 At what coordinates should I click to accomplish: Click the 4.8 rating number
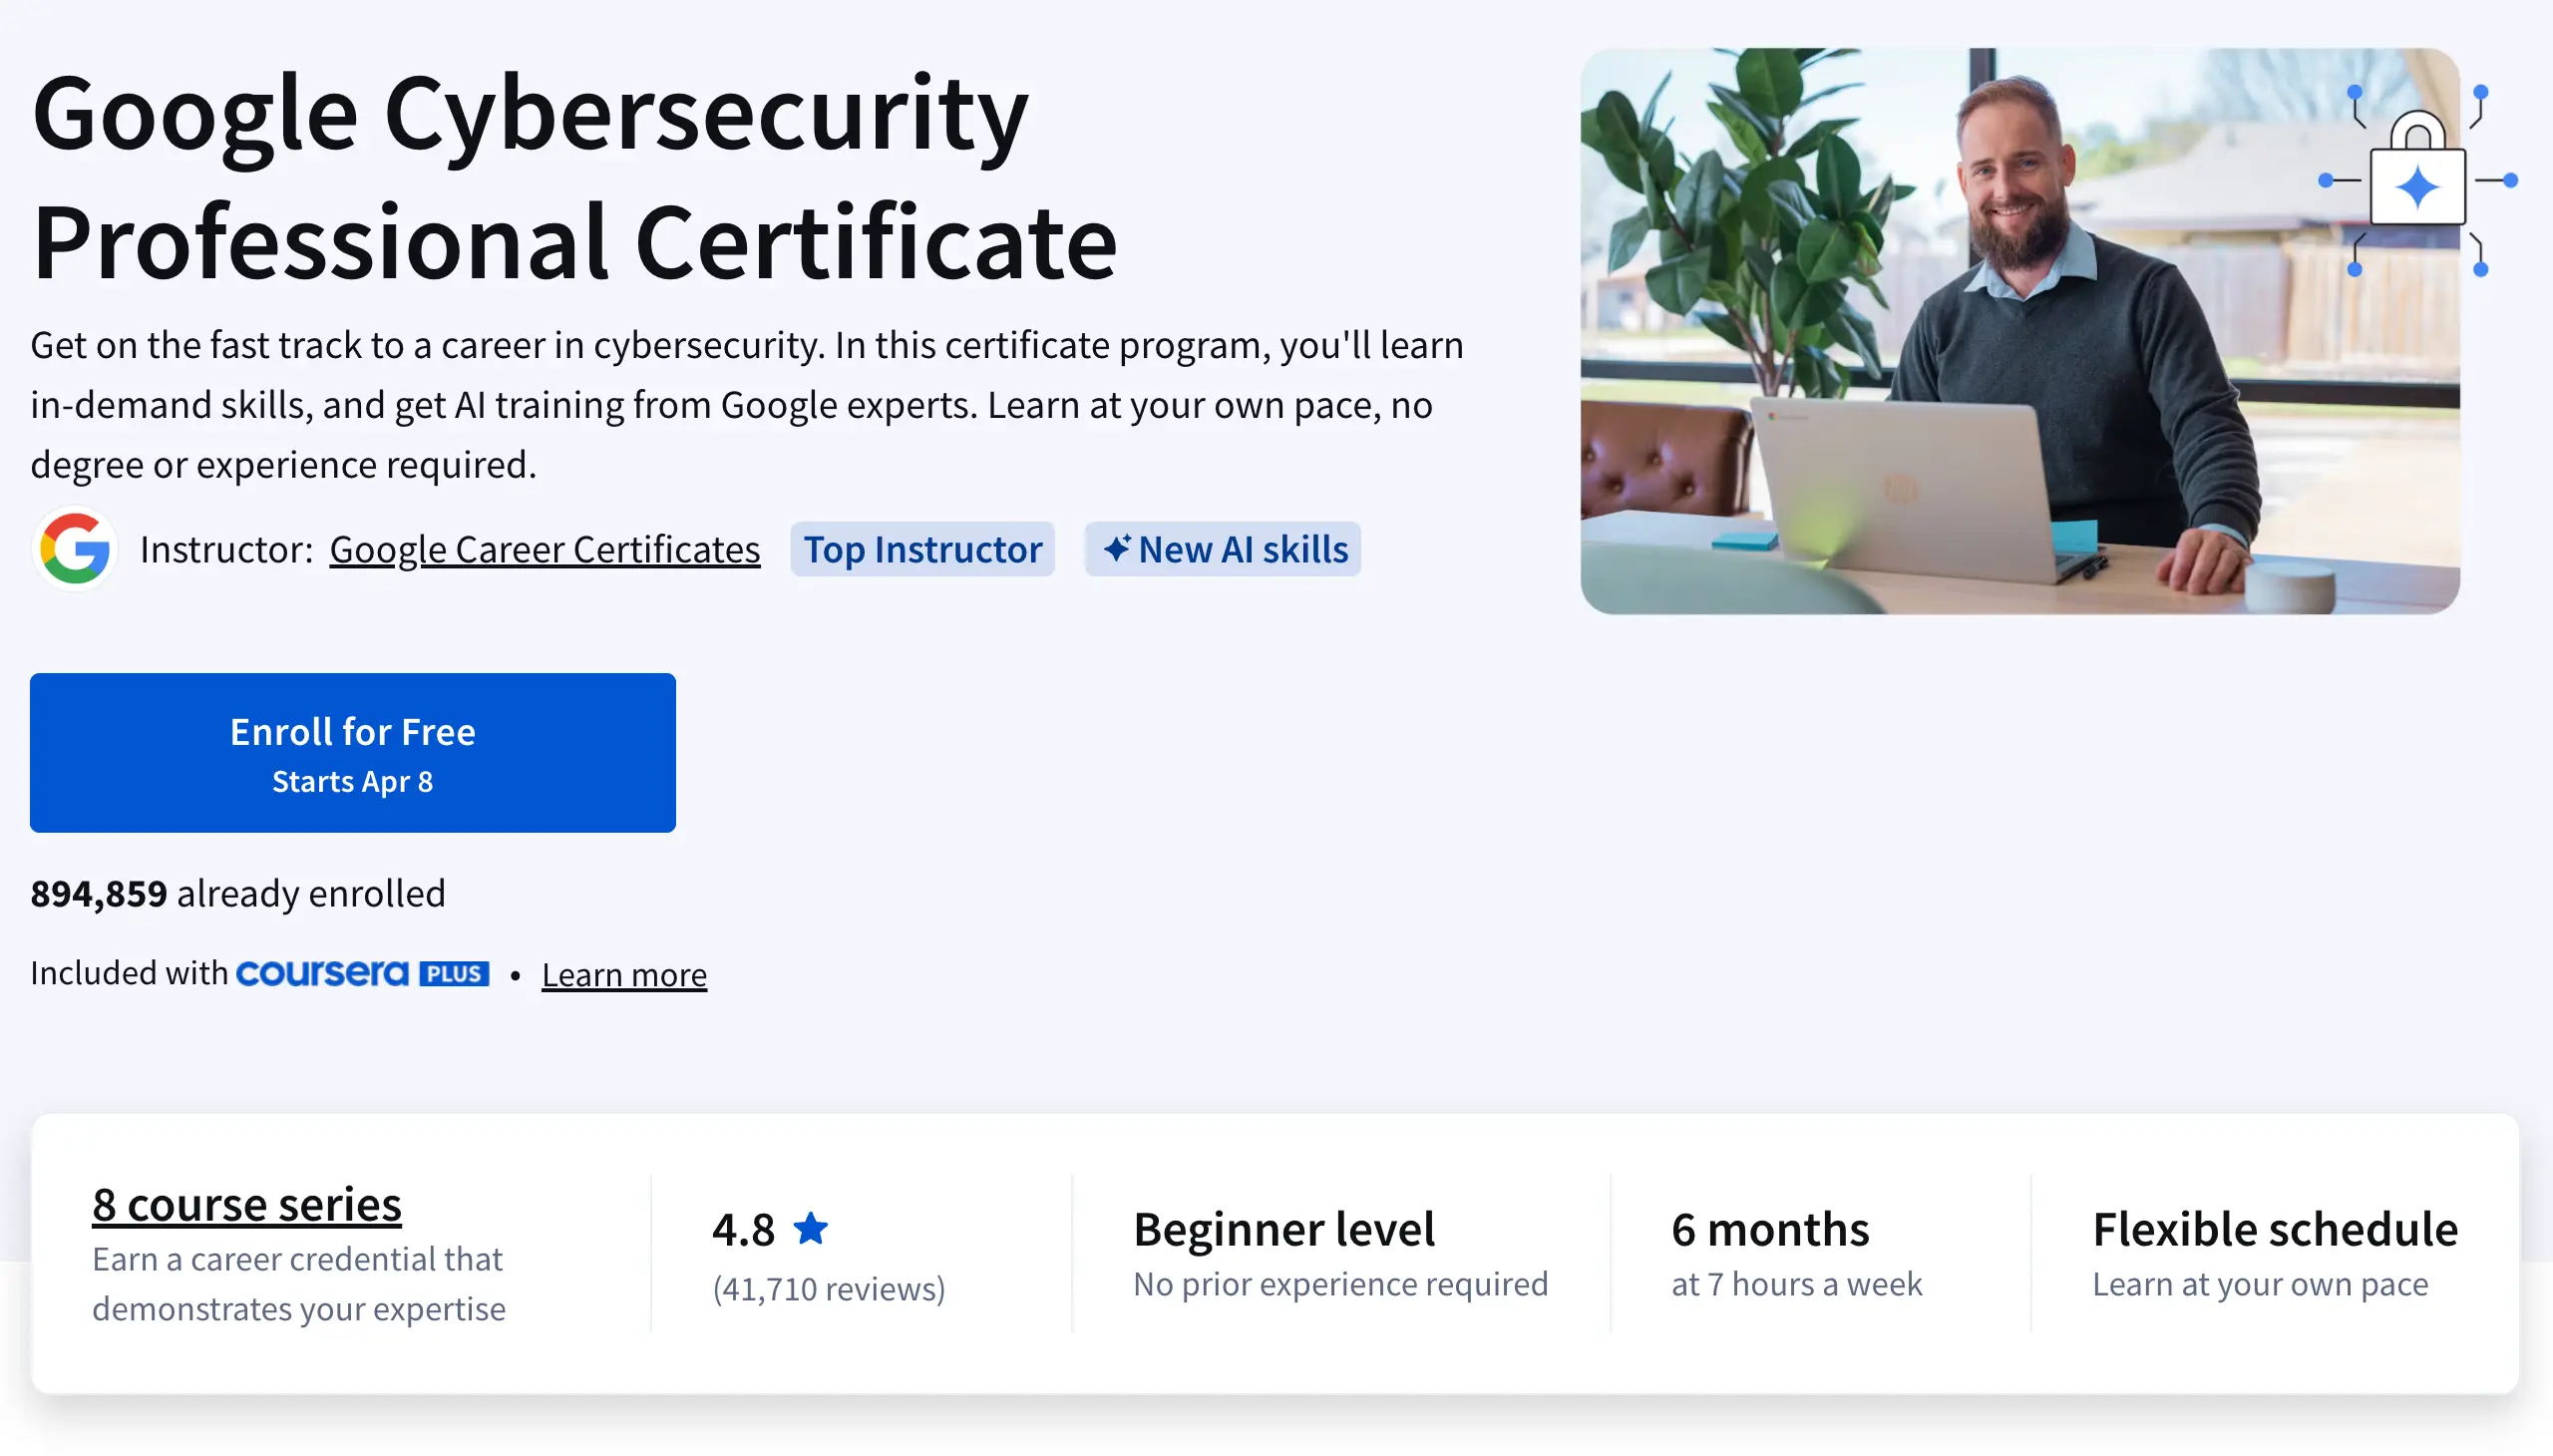(743, 1229)
